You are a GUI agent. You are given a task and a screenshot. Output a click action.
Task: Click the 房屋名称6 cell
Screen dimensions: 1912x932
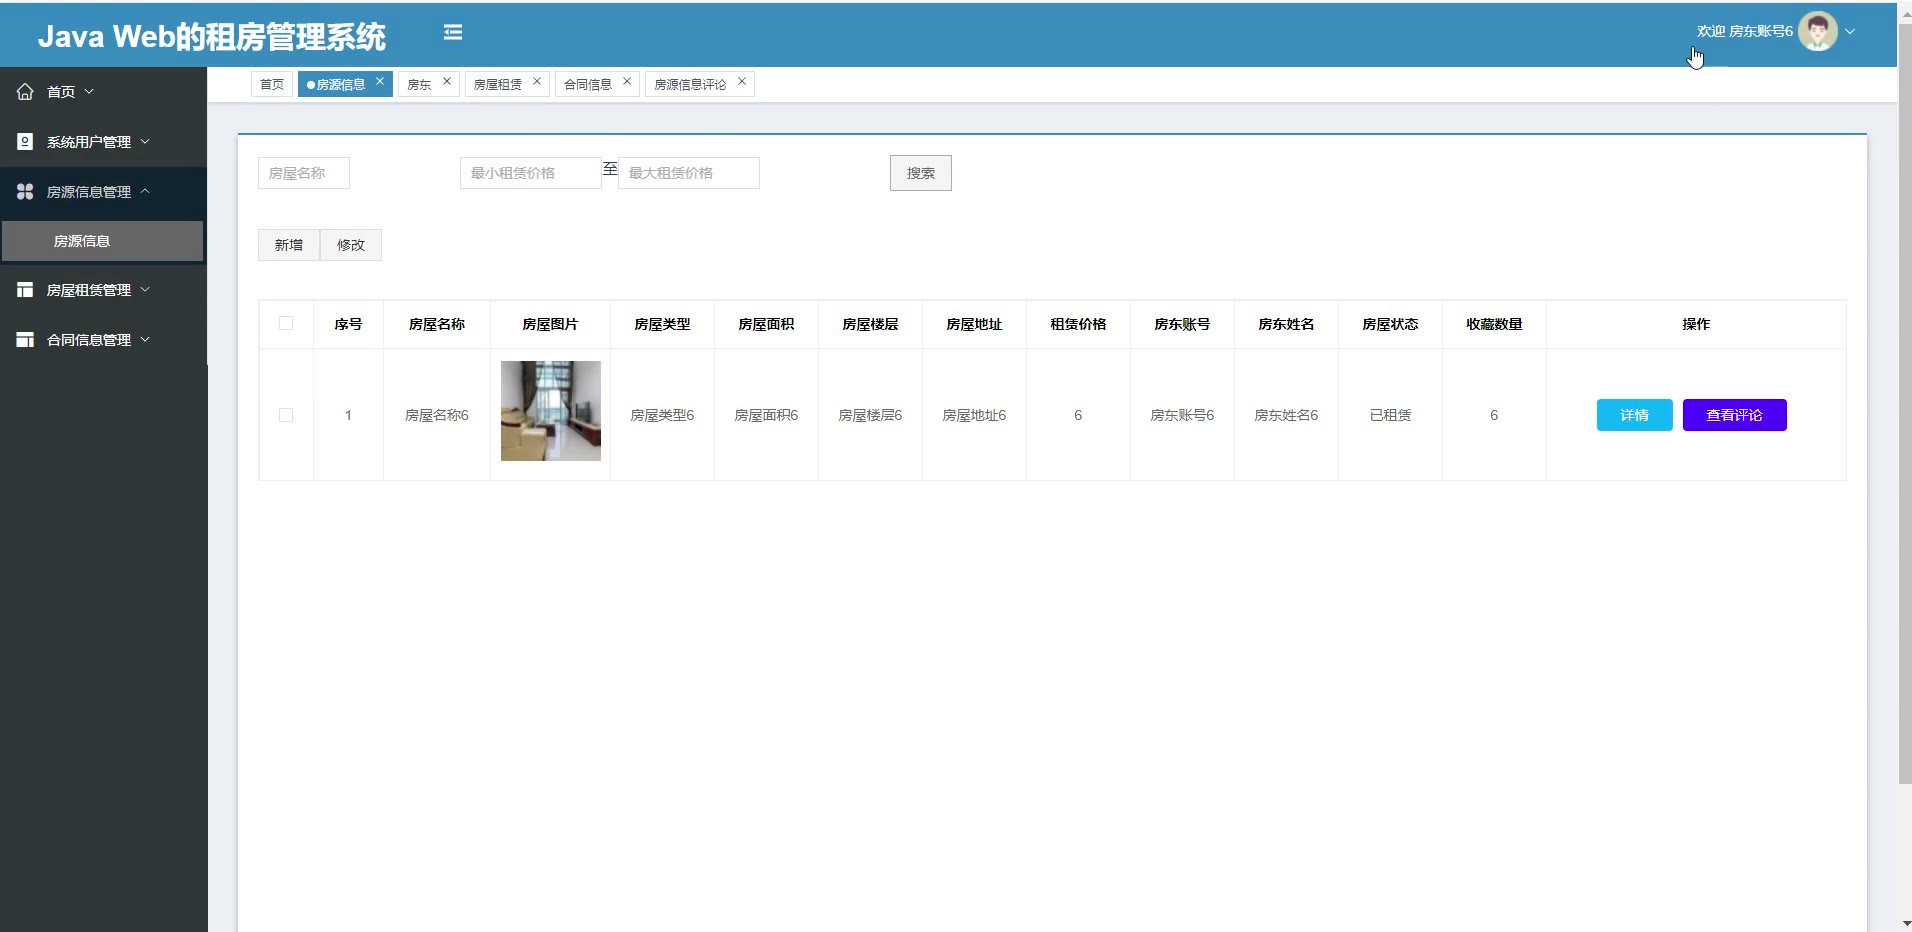(x=436, y=415)
